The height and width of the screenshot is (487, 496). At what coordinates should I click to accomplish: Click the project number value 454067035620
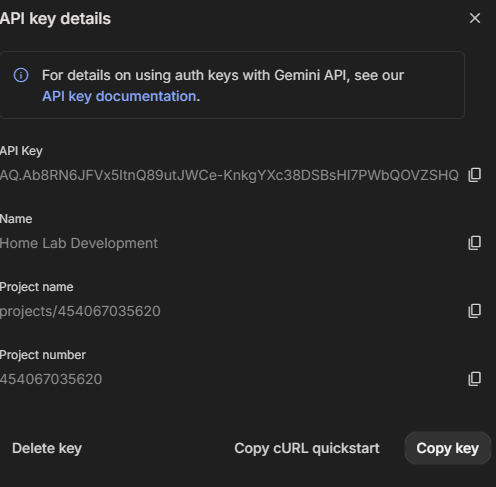tap(51, 379)
